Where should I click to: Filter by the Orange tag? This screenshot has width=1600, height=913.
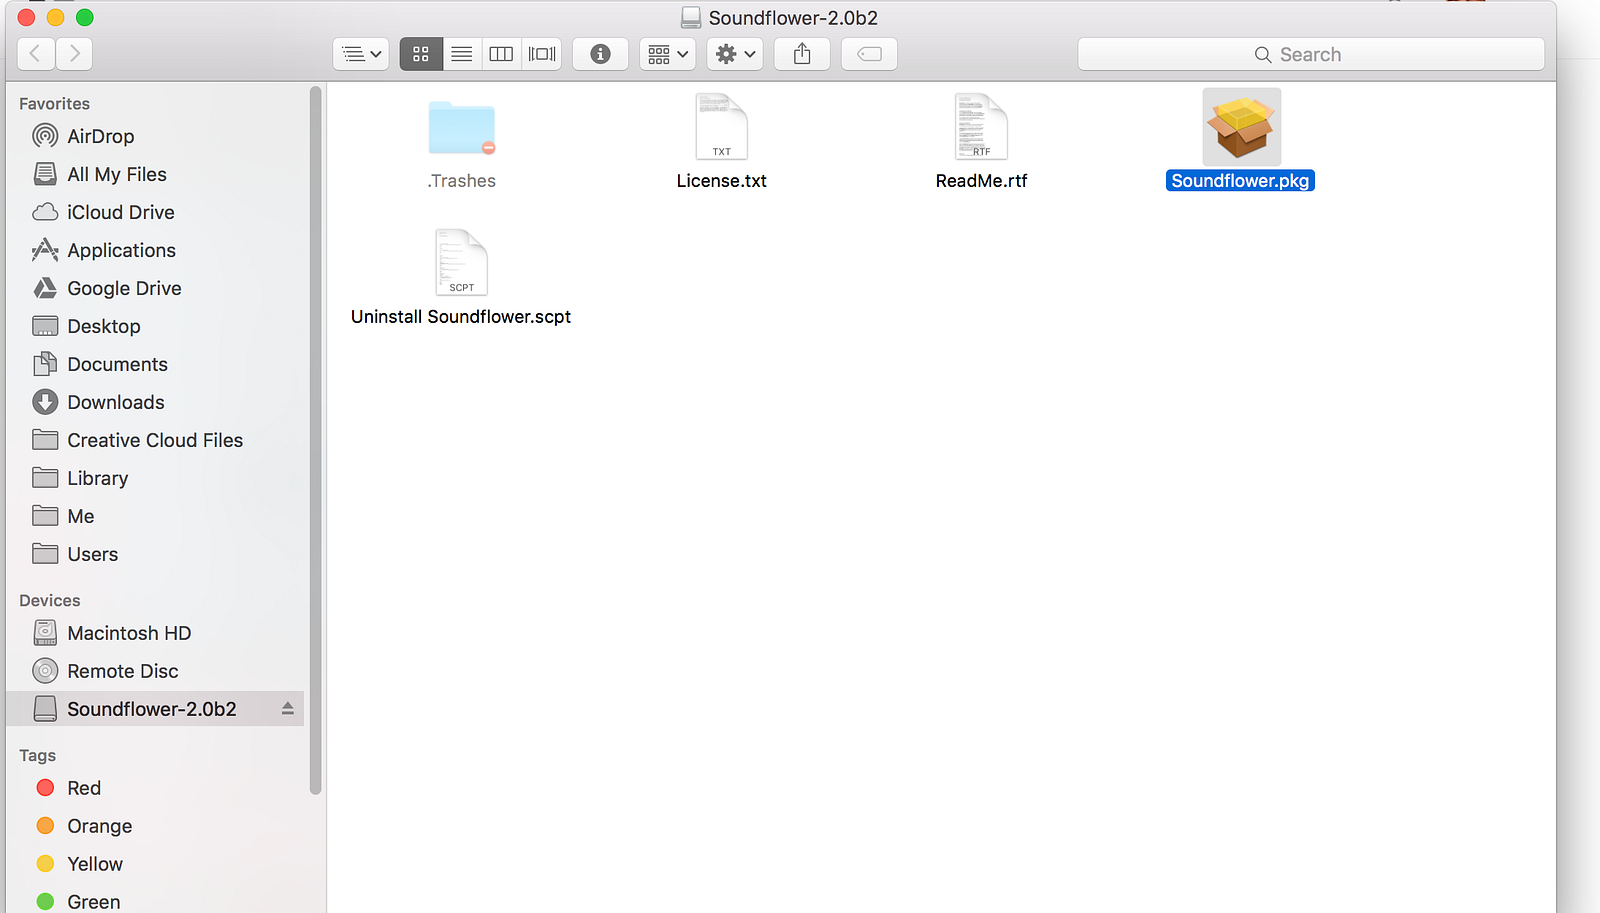155,826
